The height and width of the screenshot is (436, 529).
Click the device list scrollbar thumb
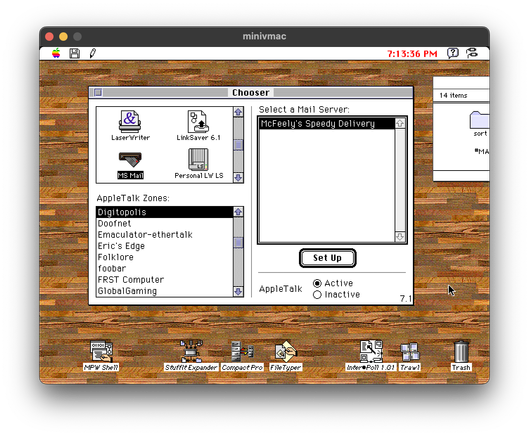pos(238,145)
